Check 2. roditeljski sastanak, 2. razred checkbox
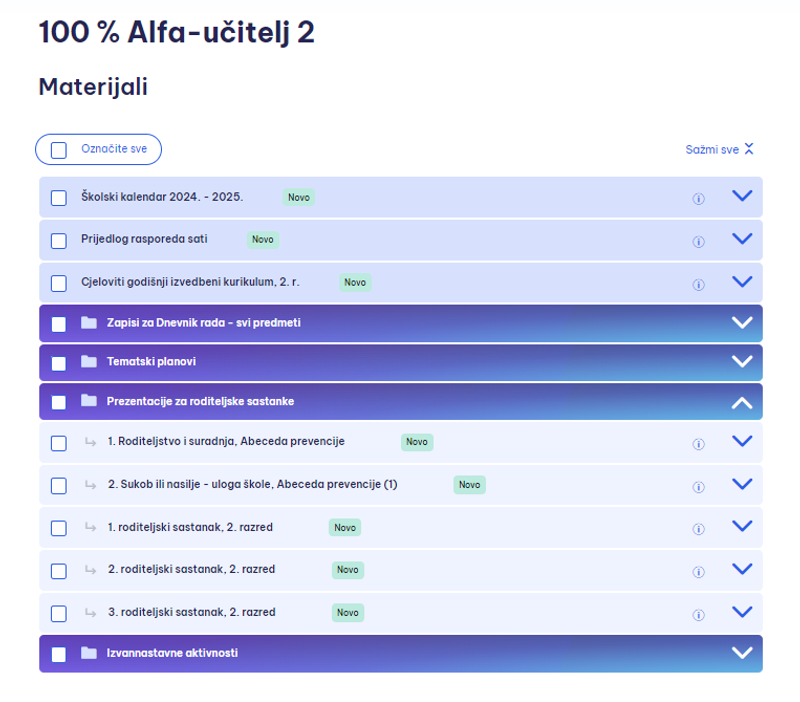 coord(59,571)
